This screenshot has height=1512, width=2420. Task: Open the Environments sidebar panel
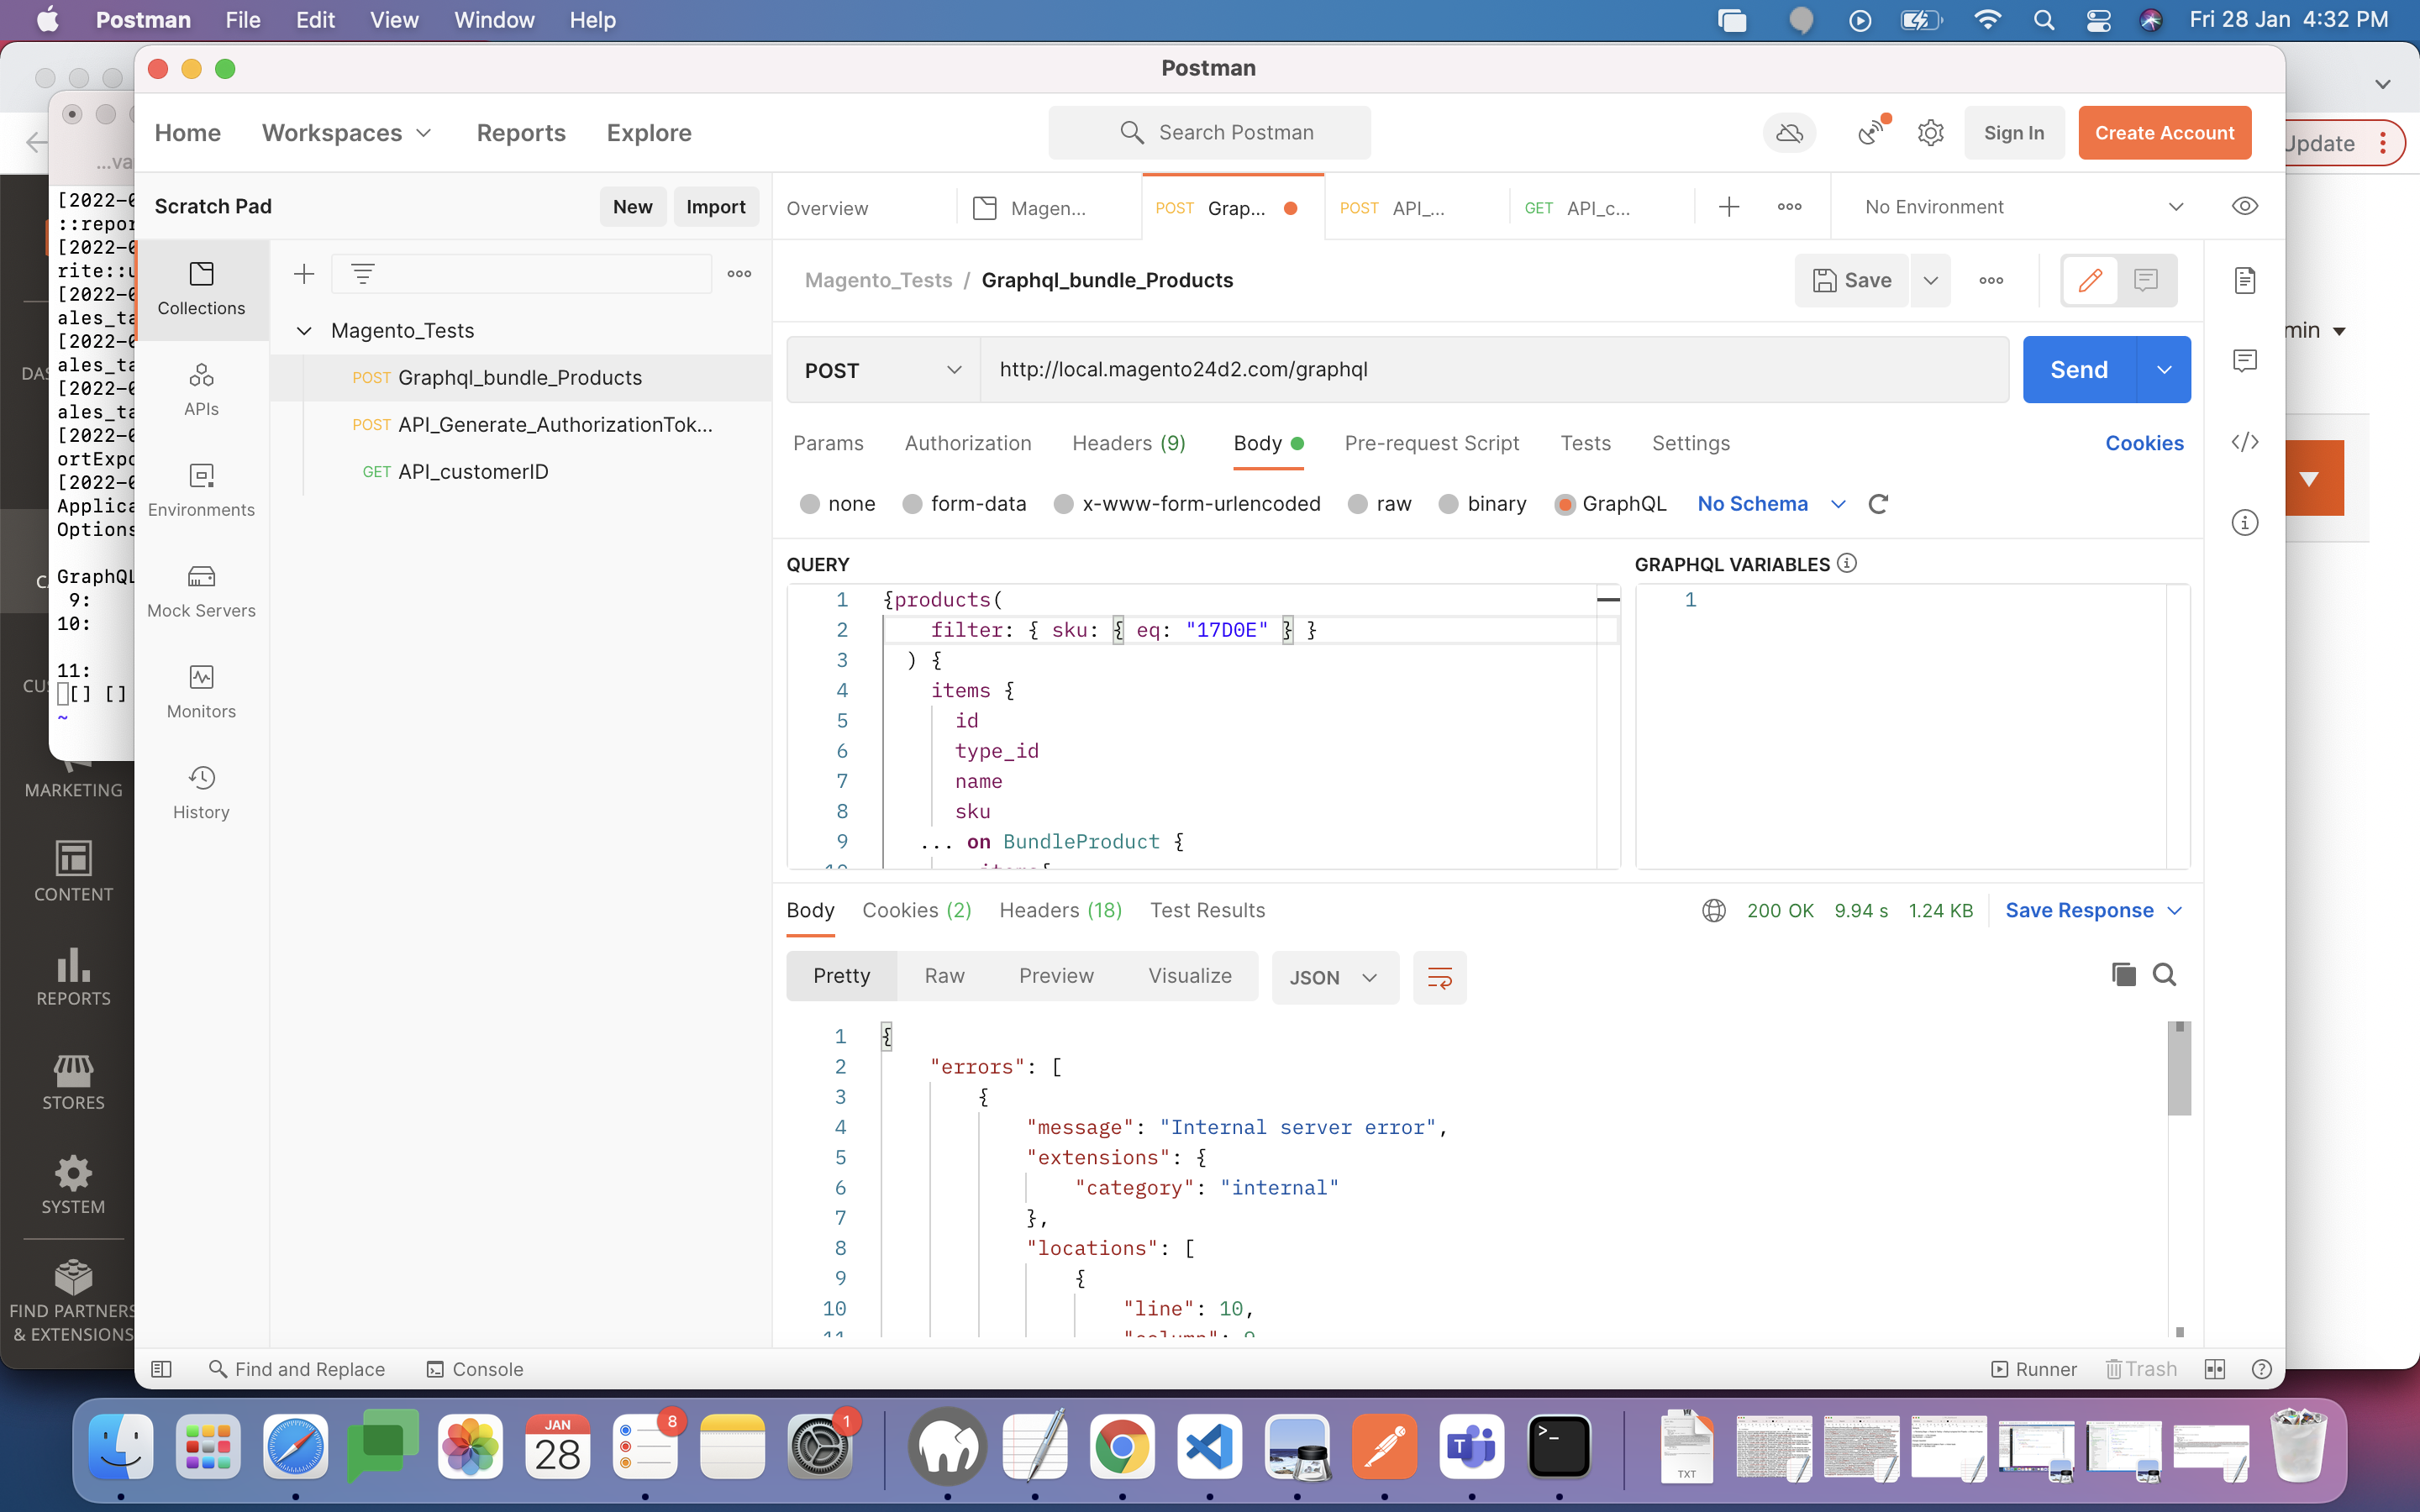click(201, 490)
